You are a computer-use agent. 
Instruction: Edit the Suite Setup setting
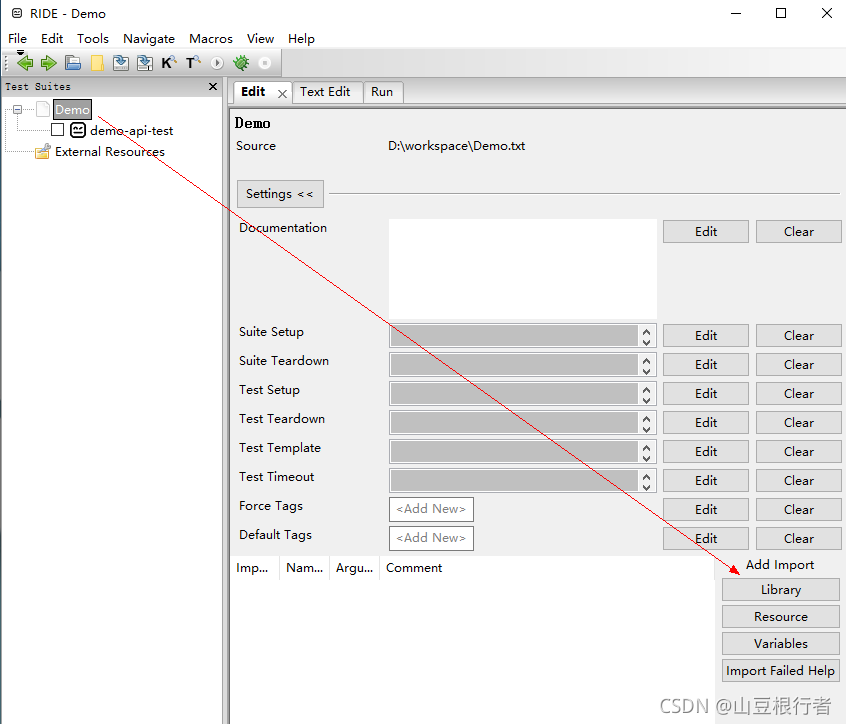706,336
